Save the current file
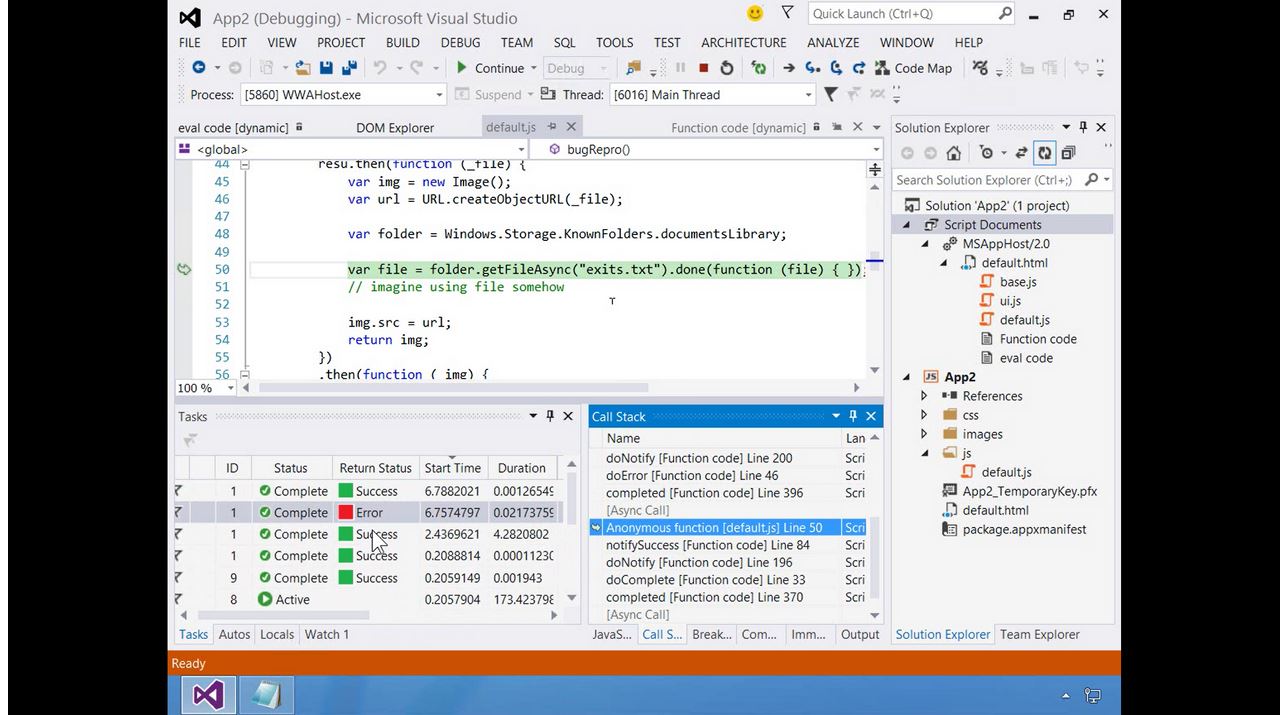Screen dimensions: 1280x715 [326, 68]
